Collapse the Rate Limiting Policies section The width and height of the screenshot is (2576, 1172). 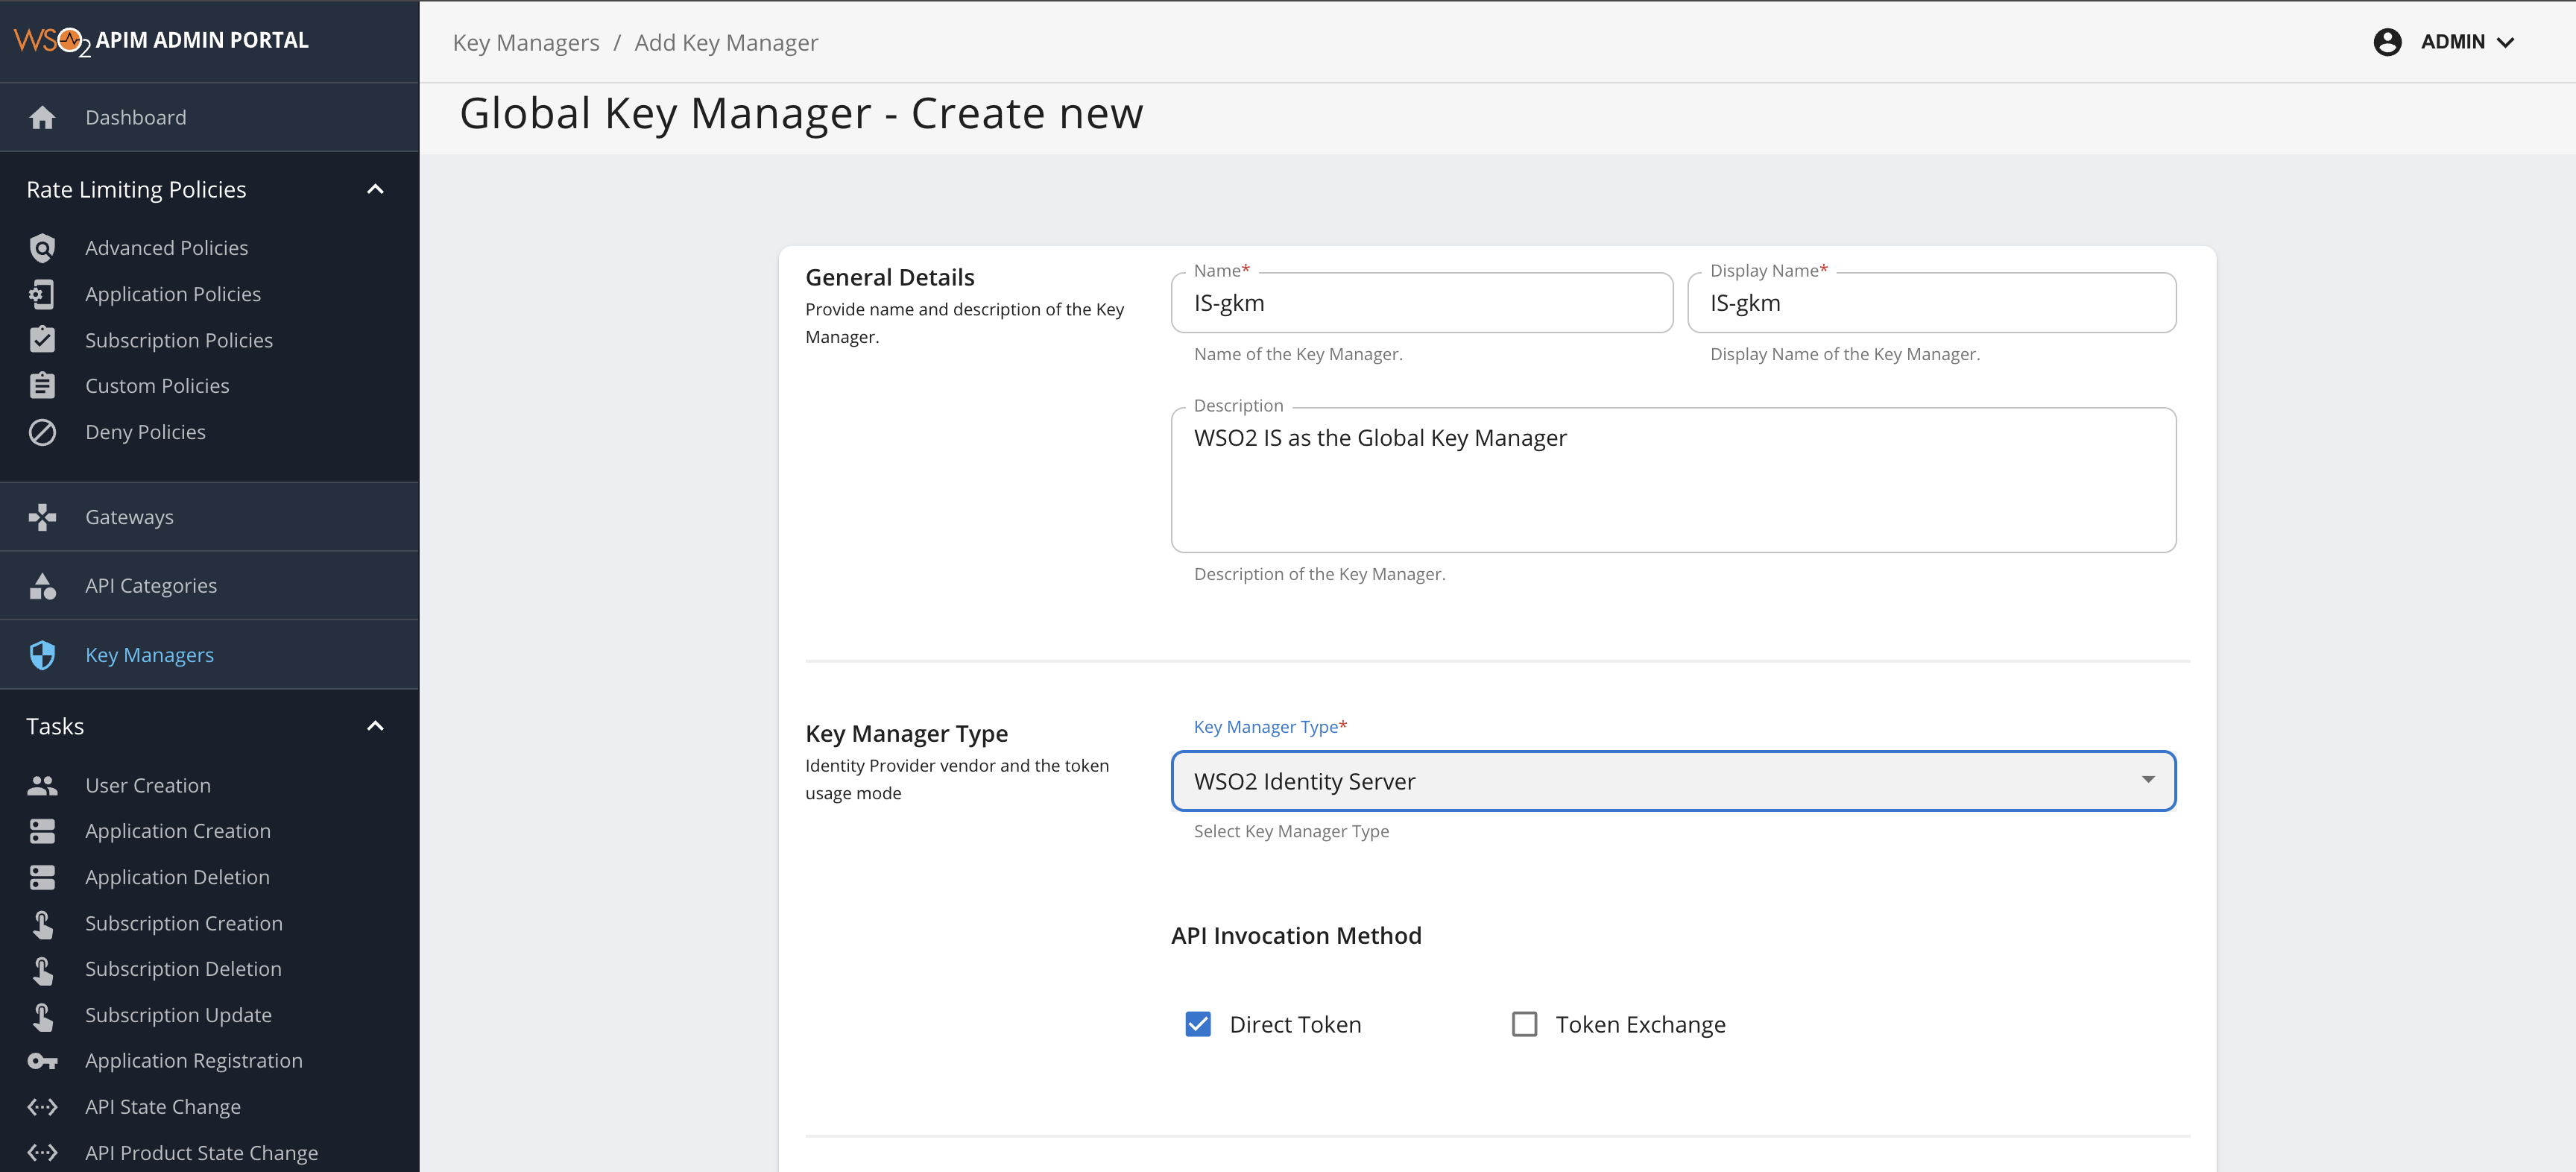click(375, 190)
